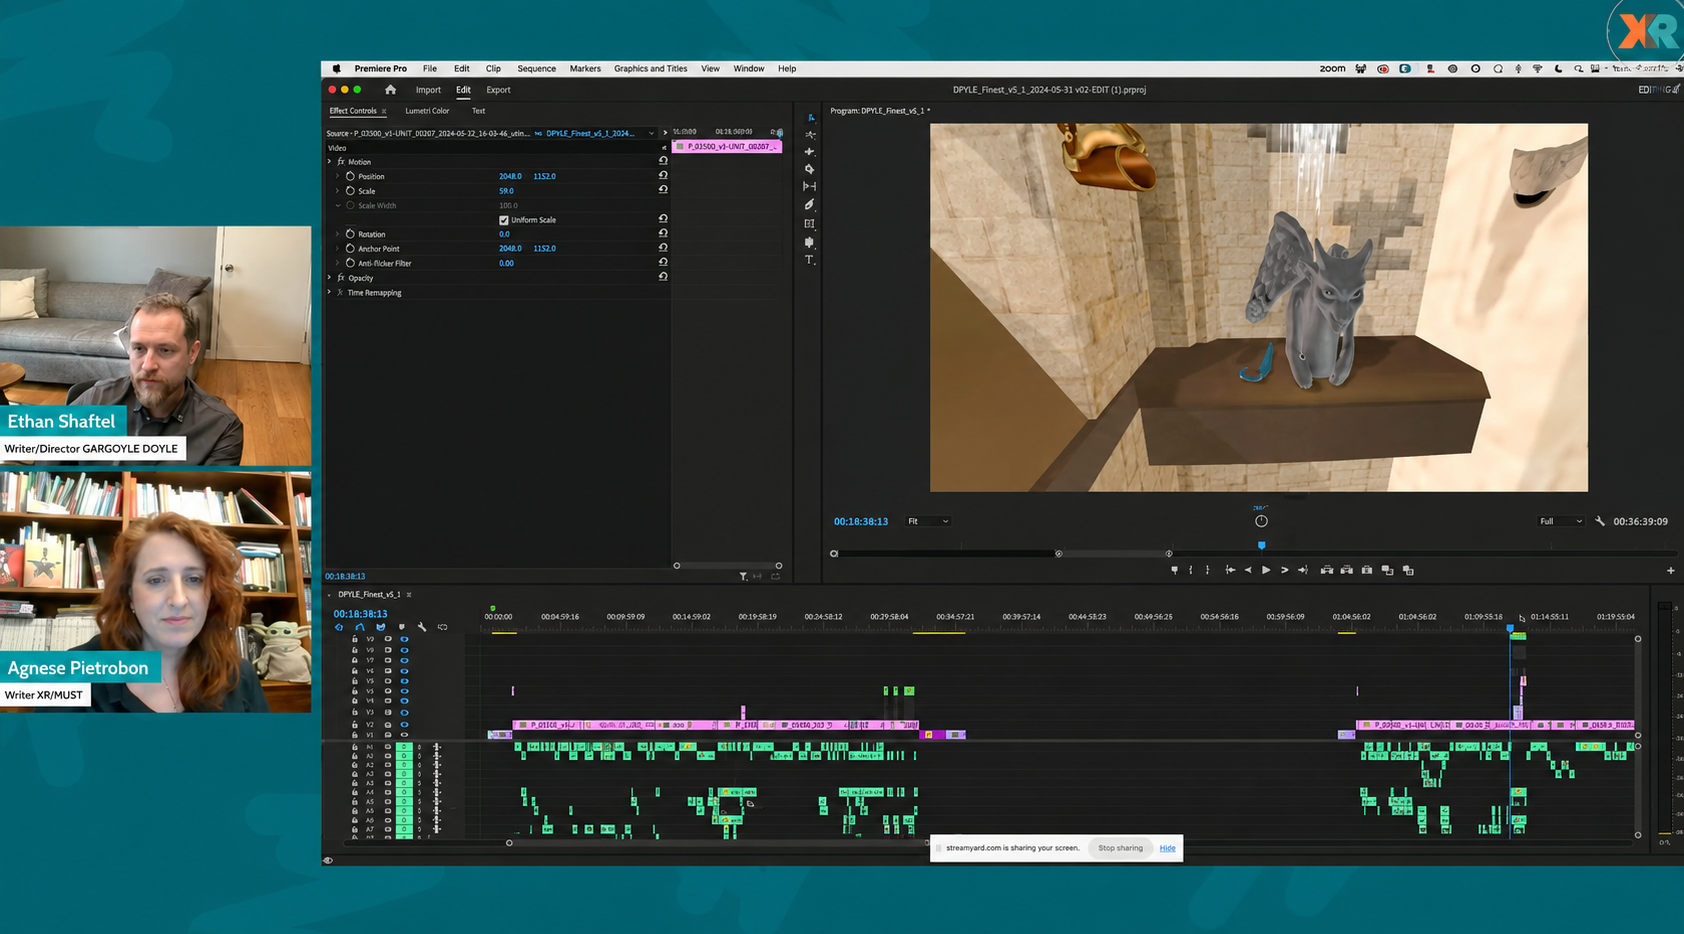Viewport: 1684px width, 934px height.
Task: Step back one frame
Action: [x=1248, y=570]
